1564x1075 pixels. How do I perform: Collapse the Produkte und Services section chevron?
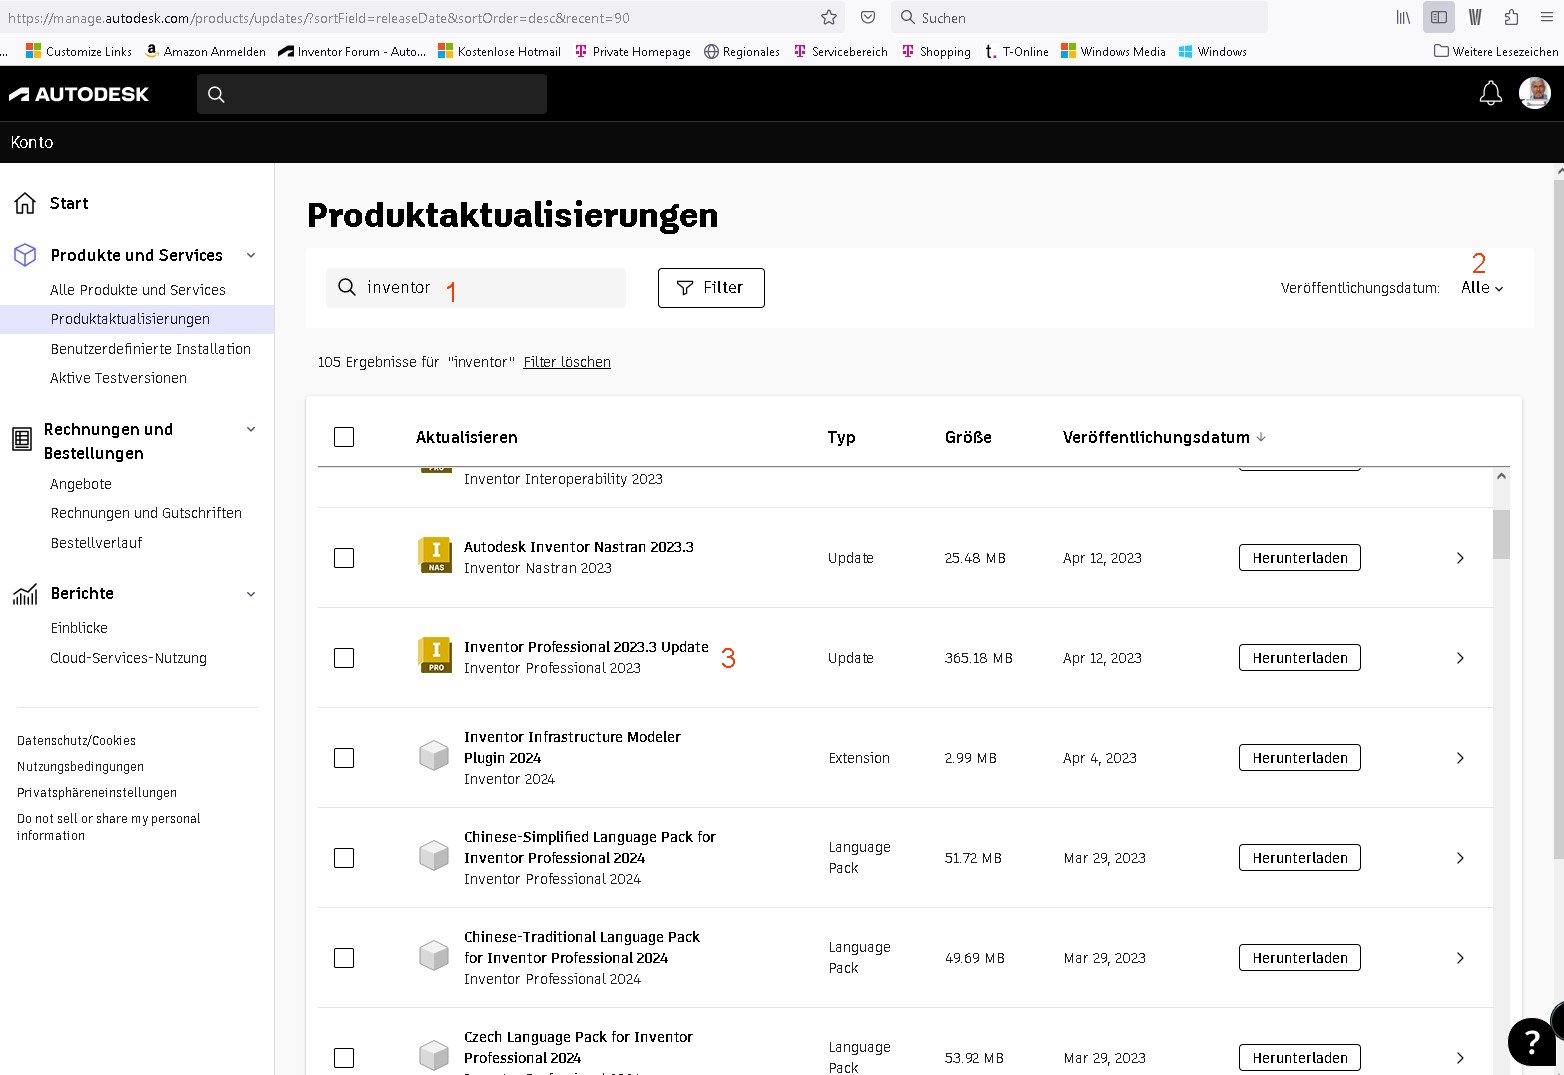[251, 255]
